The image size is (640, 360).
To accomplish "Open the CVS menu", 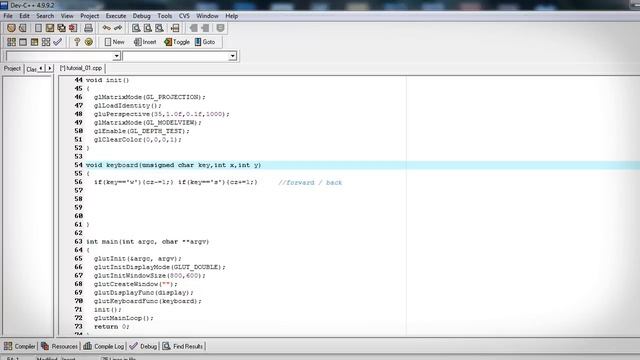I will [x=184, y=16].
